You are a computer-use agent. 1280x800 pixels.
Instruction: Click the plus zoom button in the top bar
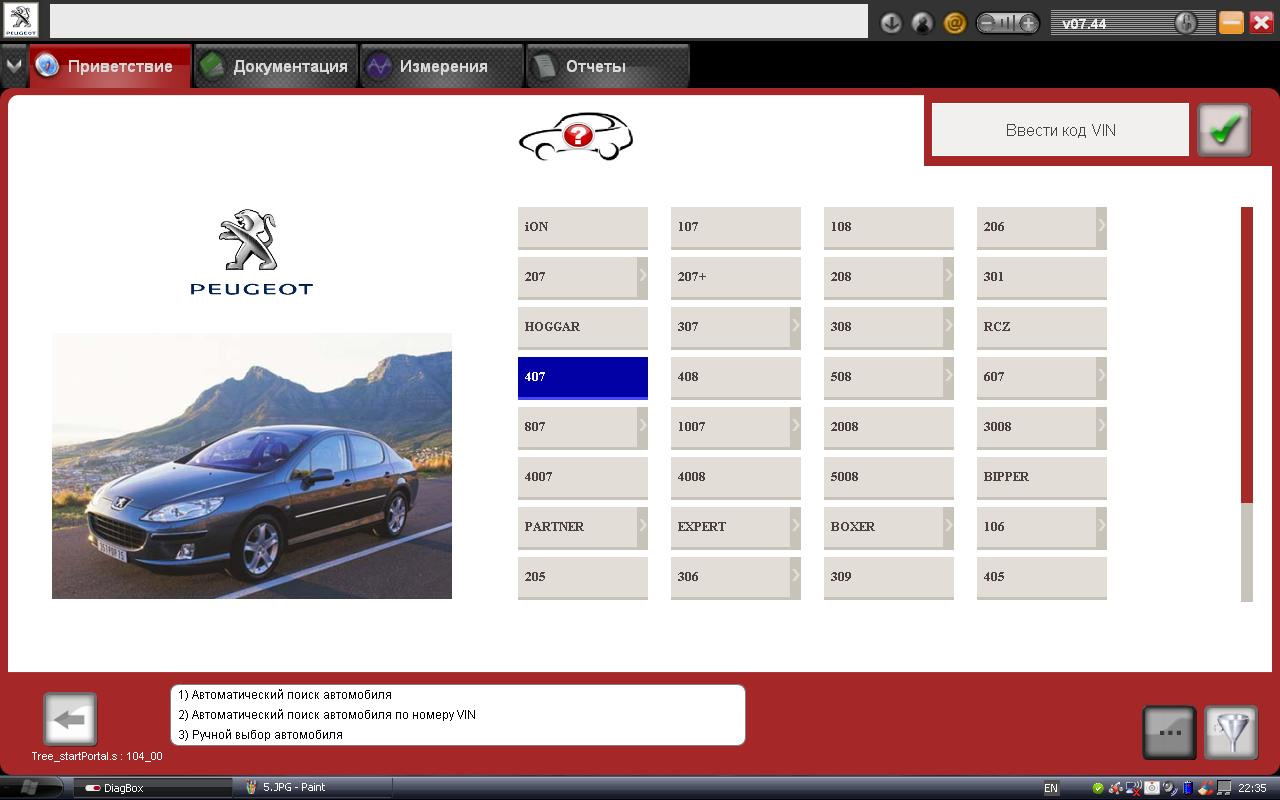click(1028, 23)
